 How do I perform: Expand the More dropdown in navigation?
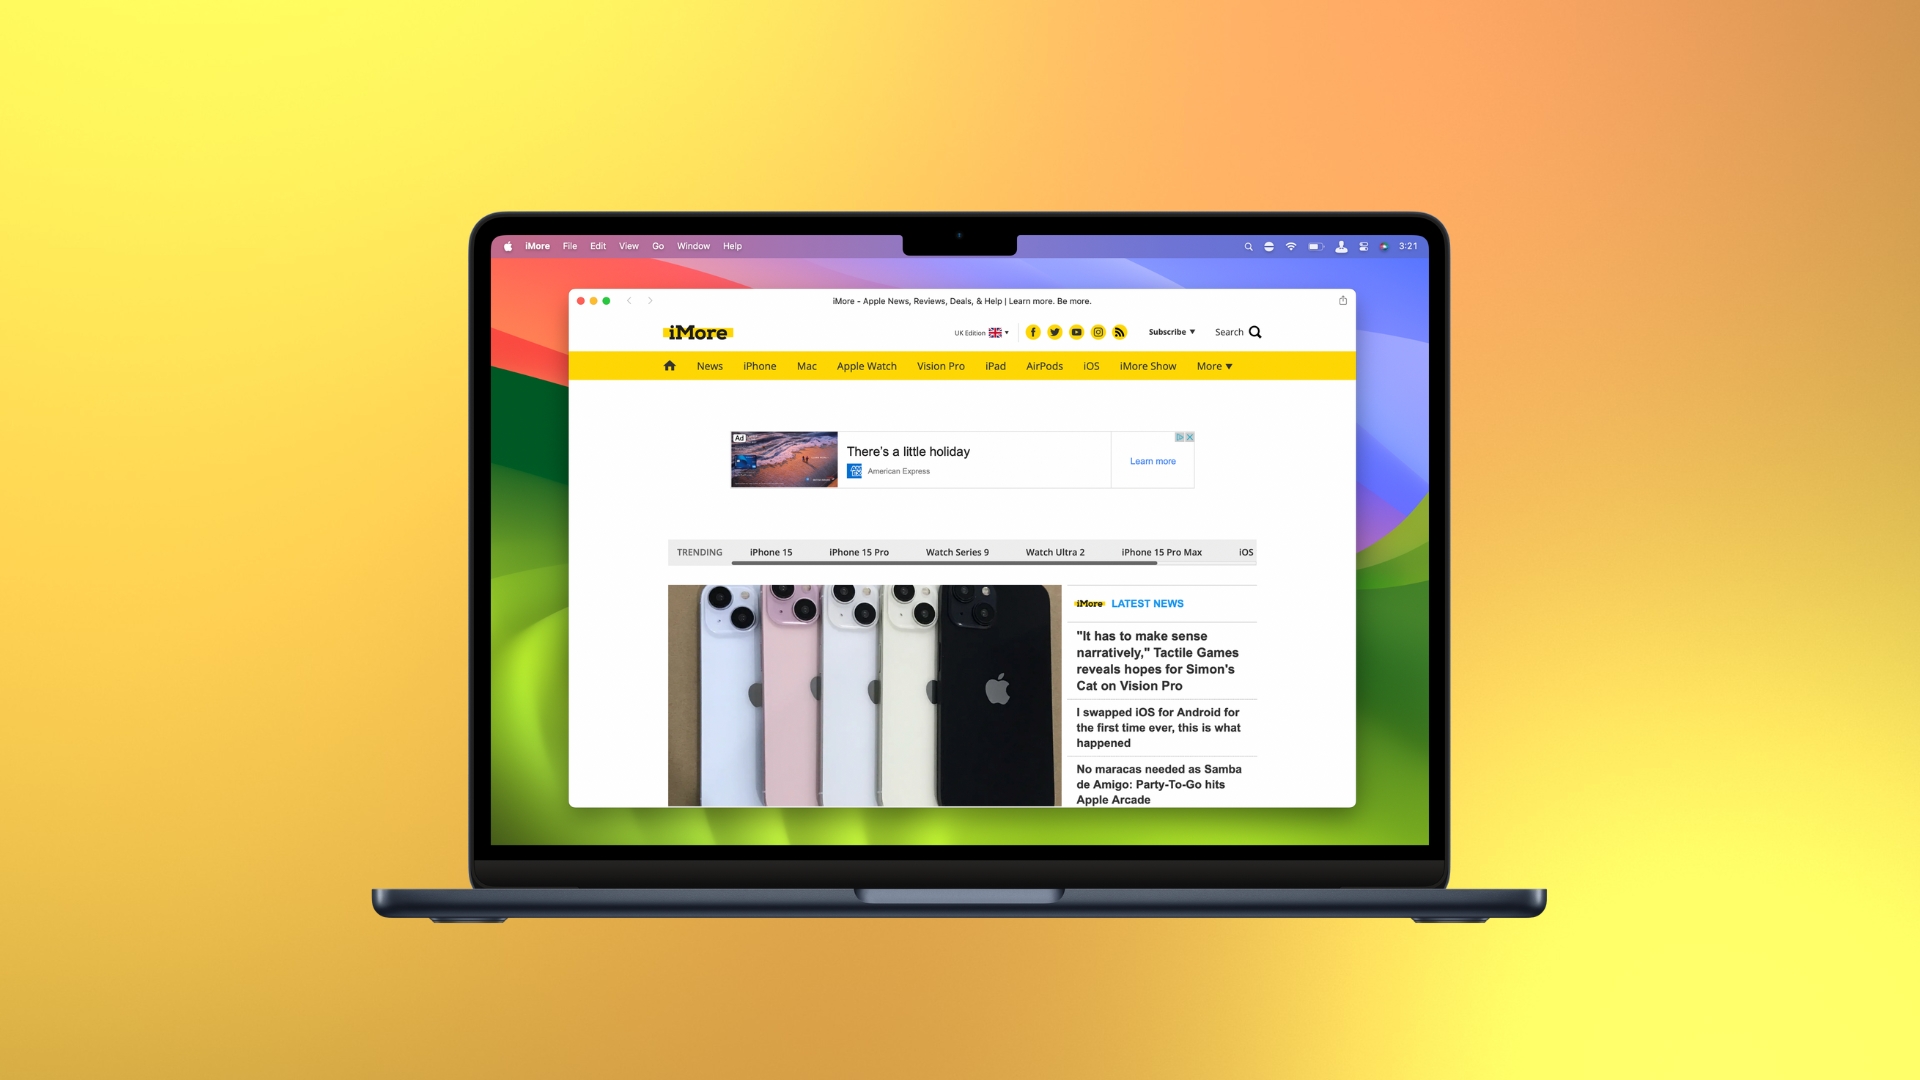1215,367
